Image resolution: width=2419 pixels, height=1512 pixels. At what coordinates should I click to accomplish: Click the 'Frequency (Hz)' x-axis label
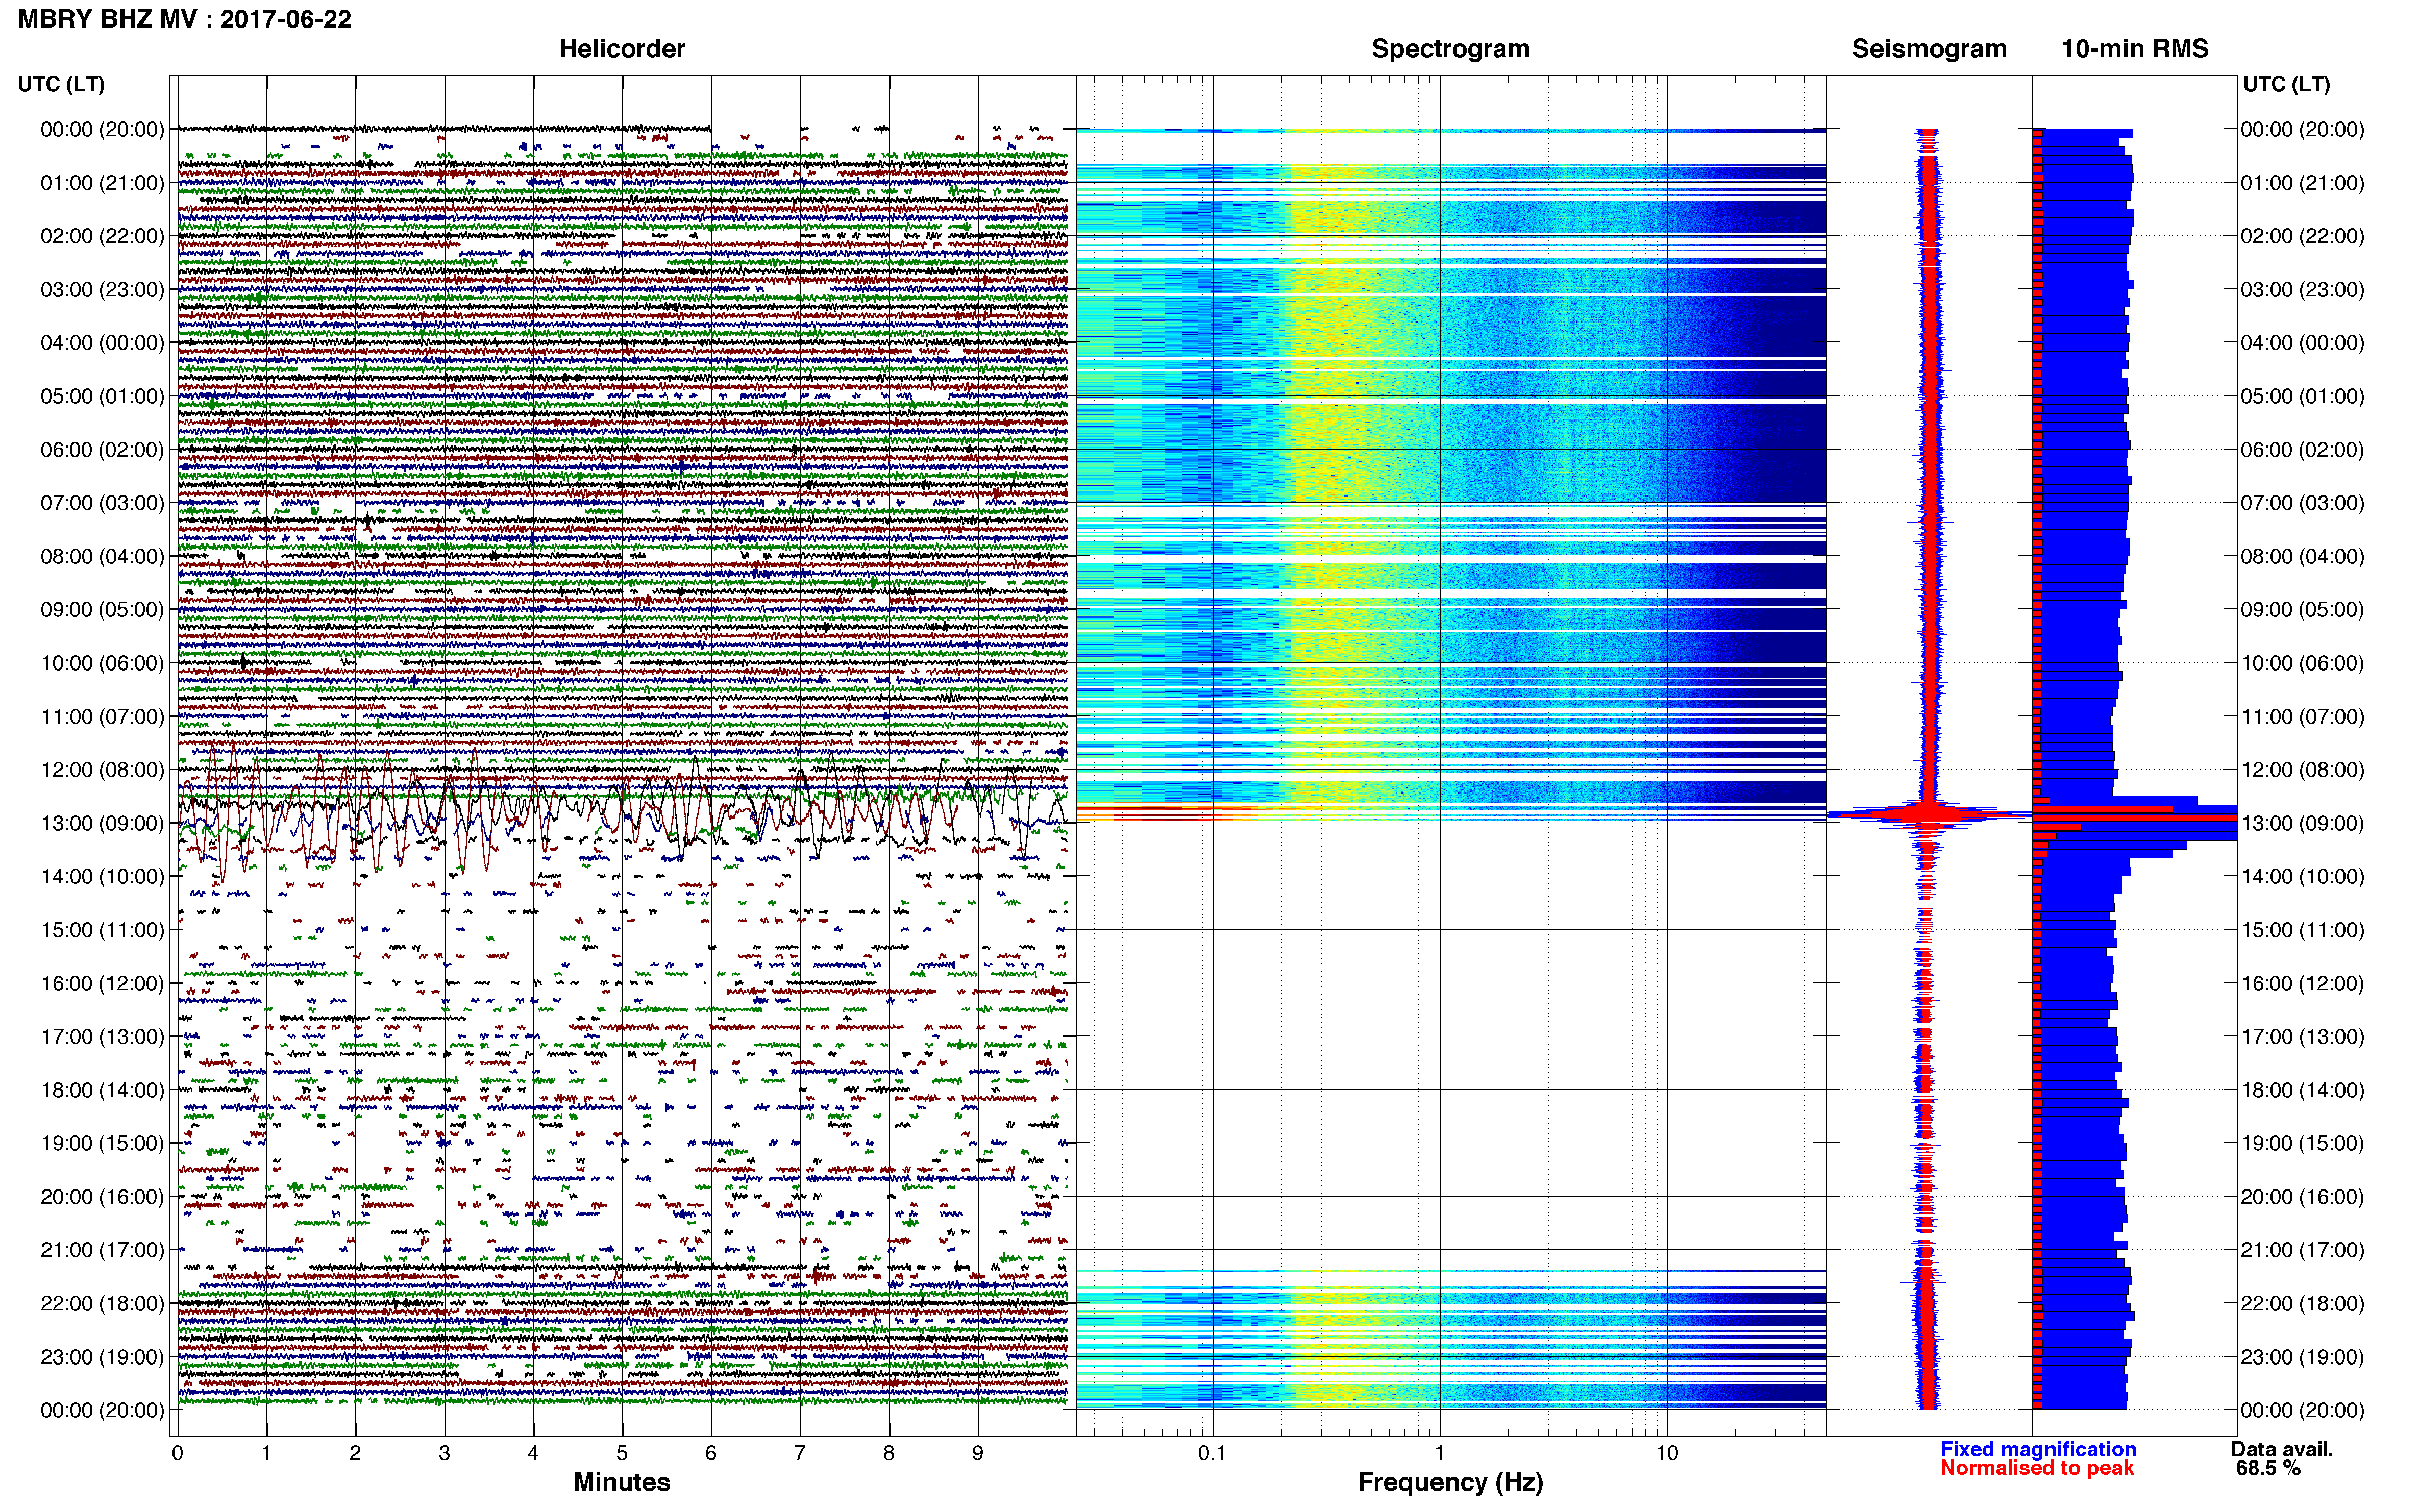[1450, 1483]
